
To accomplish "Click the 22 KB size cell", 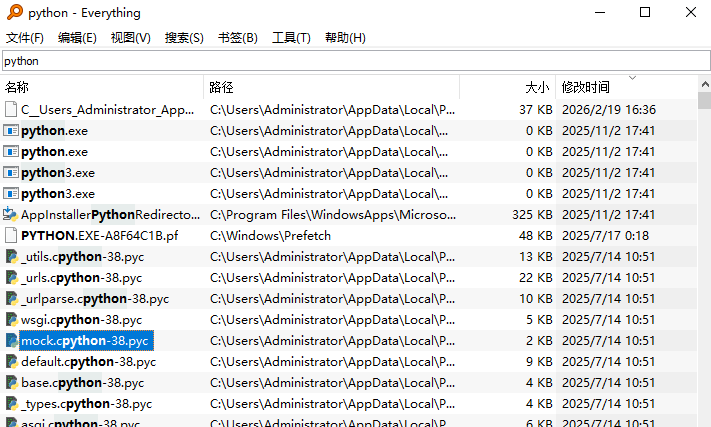I will [536, 277].
